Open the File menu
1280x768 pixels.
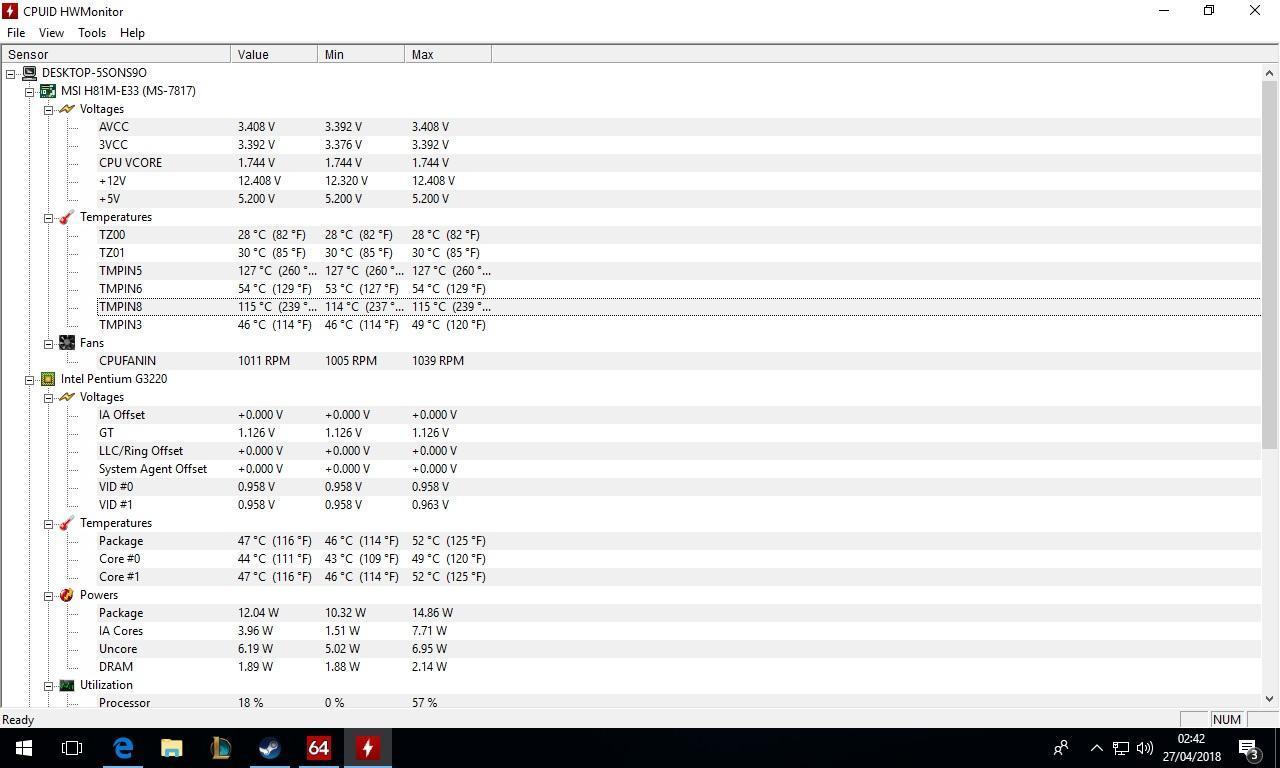(16, 33)
